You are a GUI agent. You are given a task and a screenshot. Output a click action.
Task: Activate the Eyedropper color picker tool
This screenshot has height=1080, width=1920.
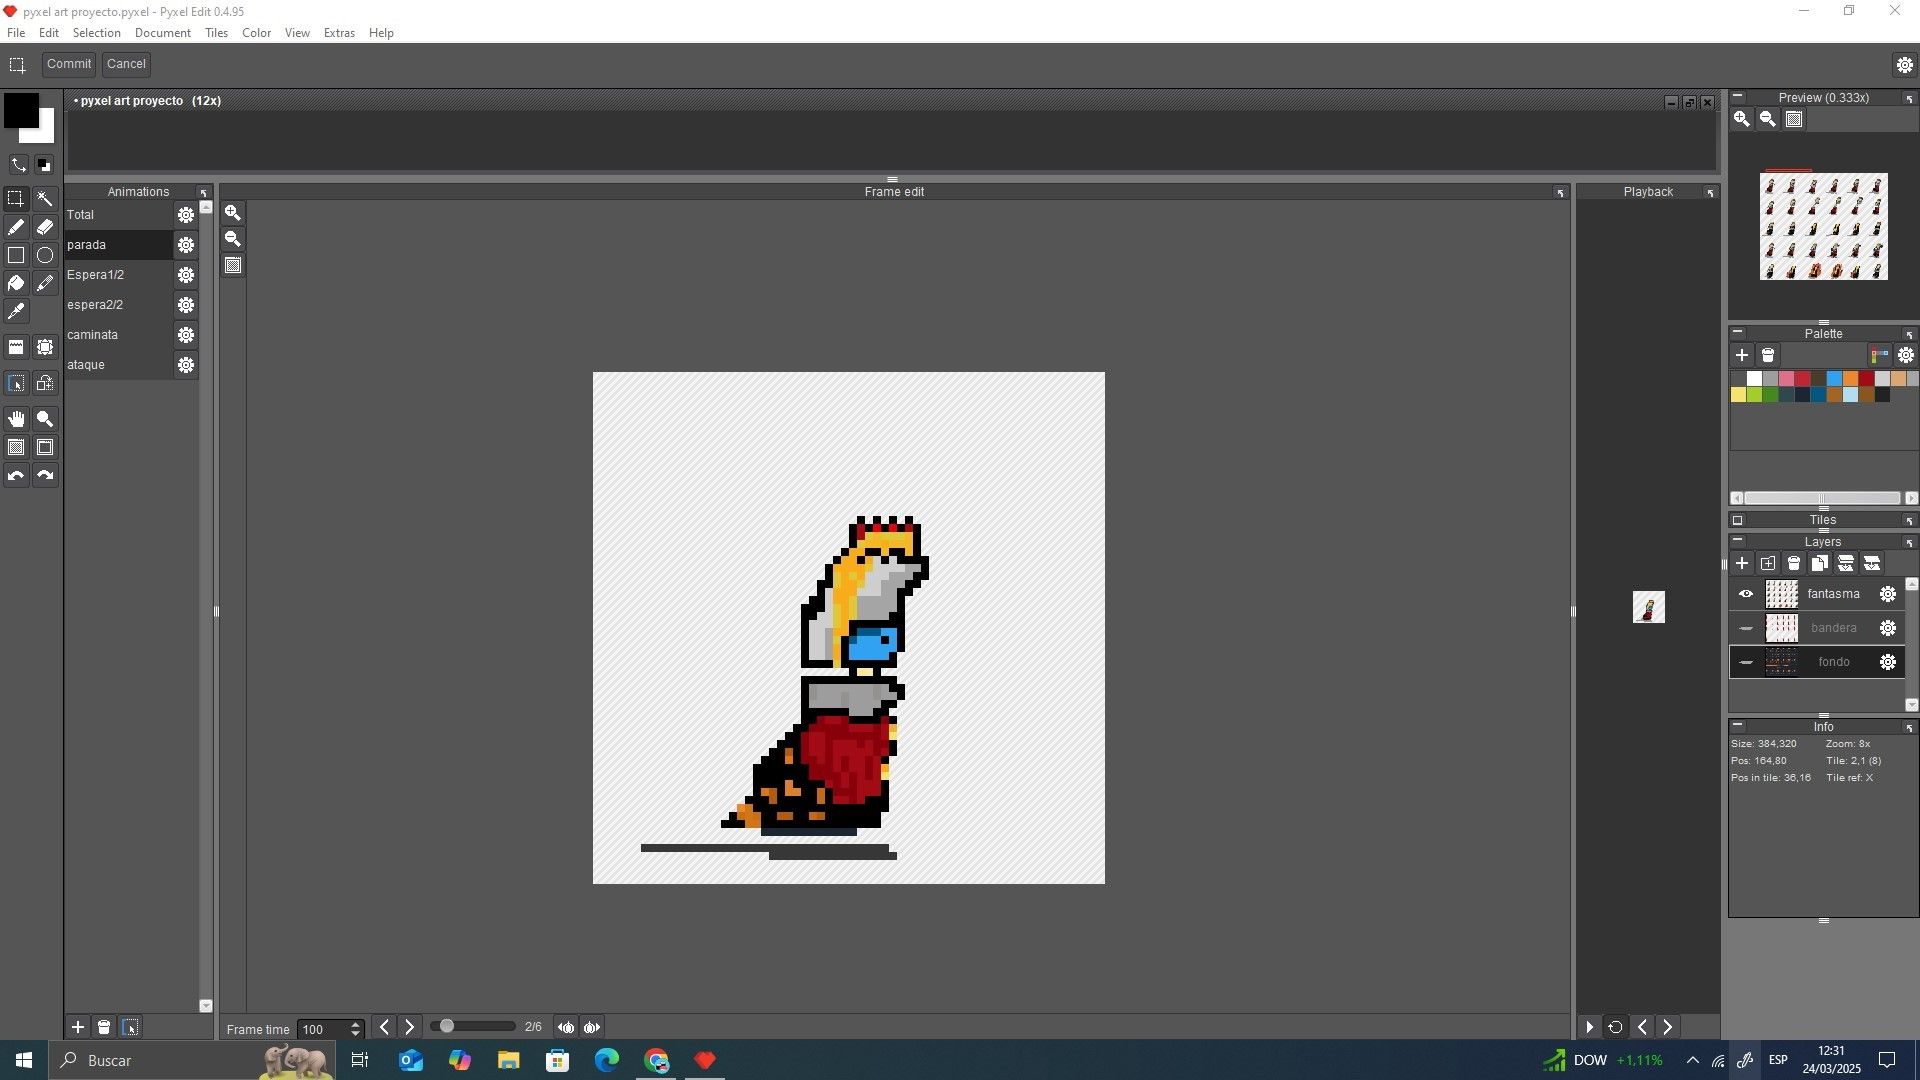[16, 312]
